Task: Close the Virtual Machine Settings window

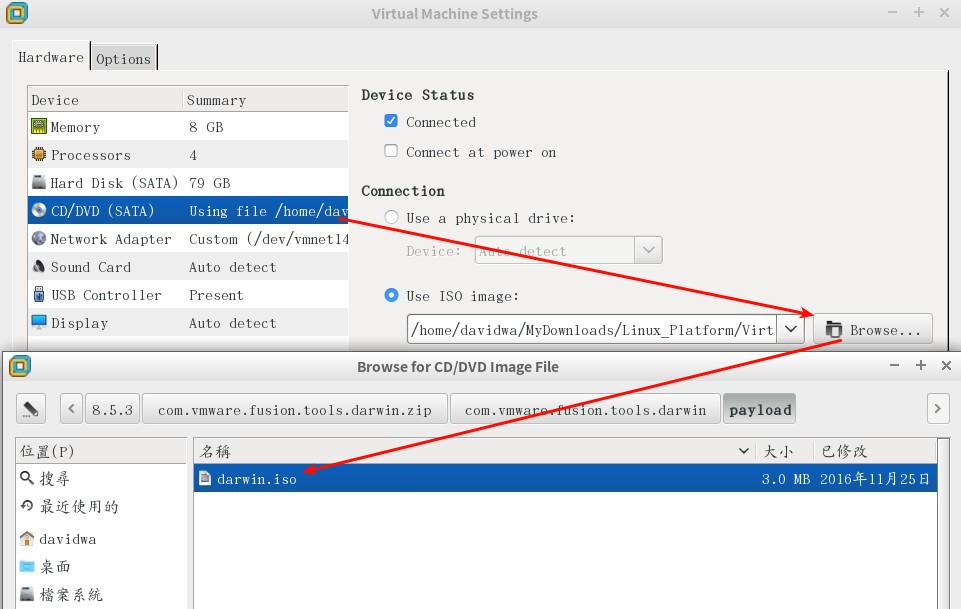Action: (944, 12)
